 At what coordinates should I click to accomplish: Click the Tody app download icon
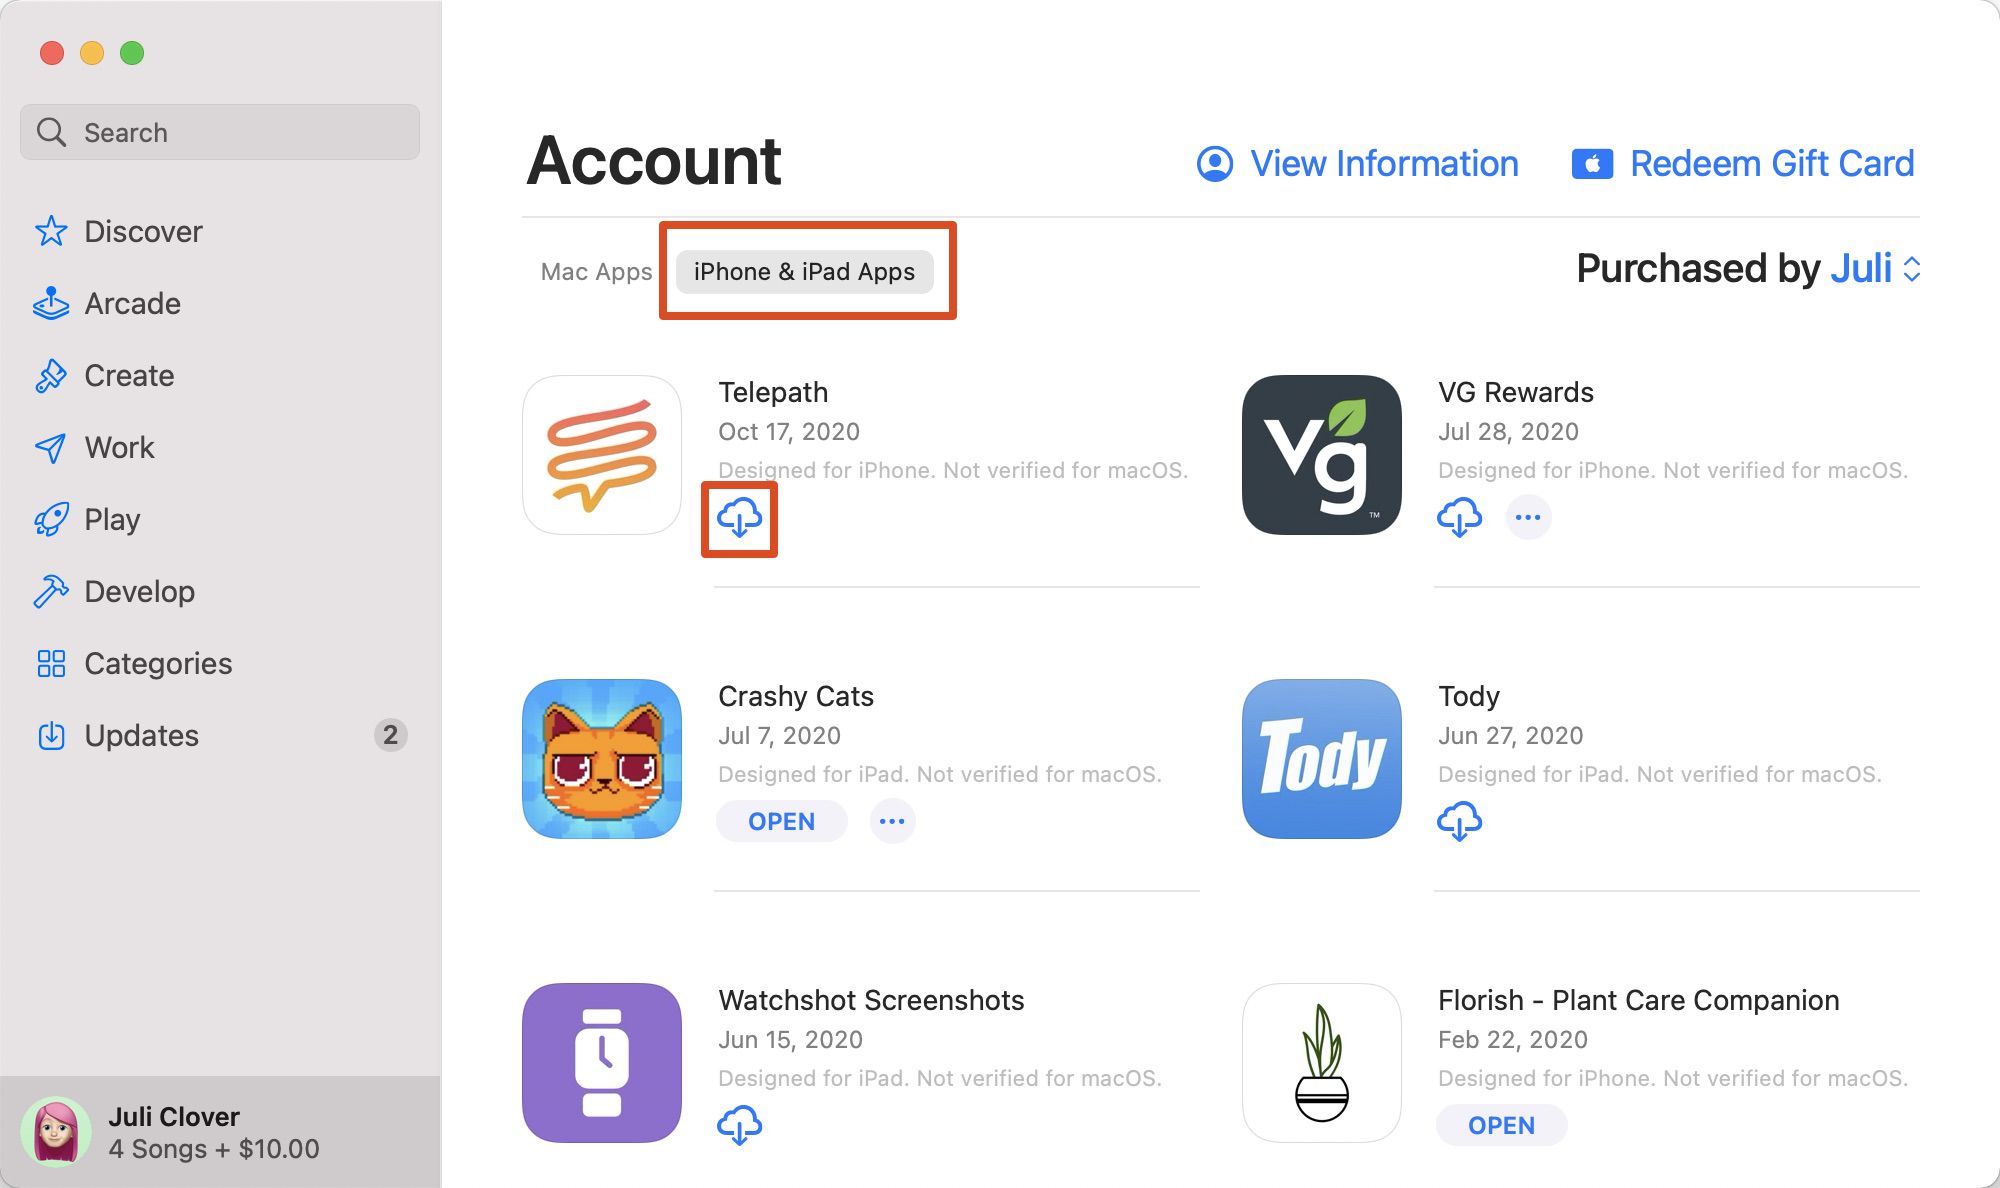pyautogui.click(x=1460, y=820)
